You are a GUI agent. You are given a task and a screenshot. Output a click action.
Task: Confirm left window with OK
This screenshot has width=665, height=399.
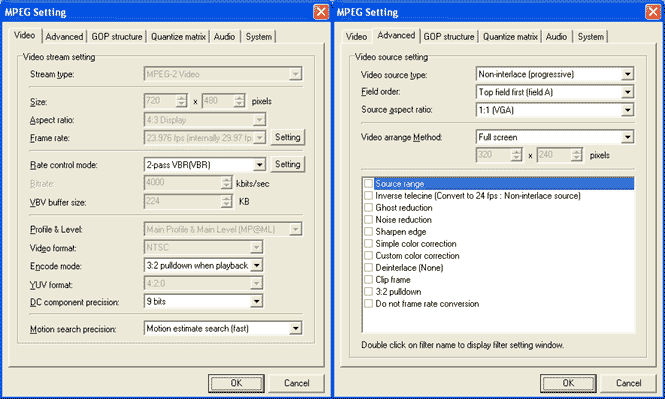pos(236,383)
